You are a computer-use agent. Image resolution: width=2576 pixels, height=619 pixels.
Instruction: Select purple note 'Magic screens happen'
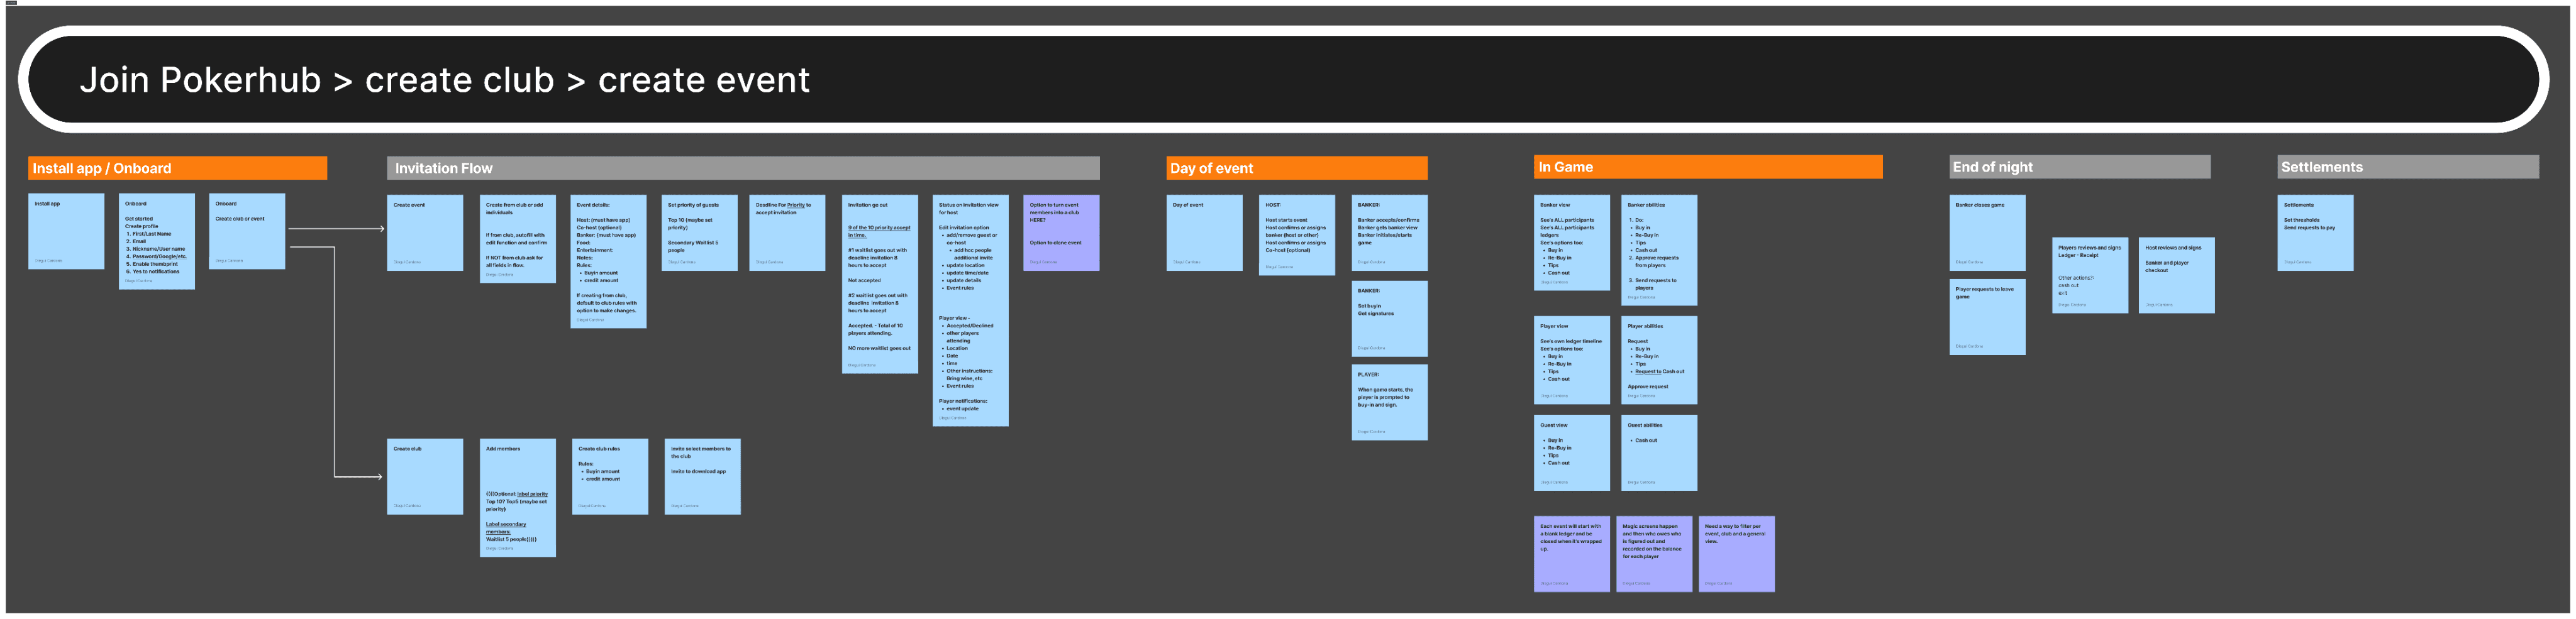1654,554
